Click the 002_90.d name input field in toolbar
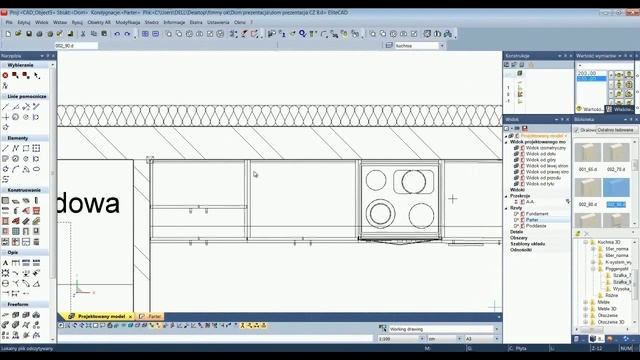This screenshot has height=360, width=640. pyautogui.click(x=76, y=46)
